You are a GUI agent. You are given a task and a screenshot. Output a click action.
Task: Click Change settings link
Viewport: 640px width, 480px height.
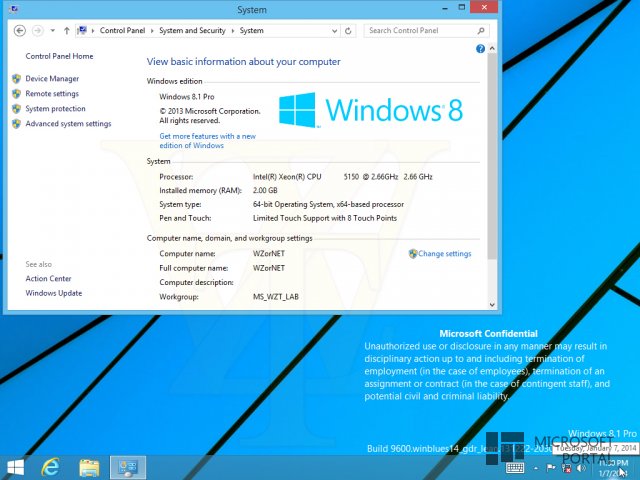point(444,254)
